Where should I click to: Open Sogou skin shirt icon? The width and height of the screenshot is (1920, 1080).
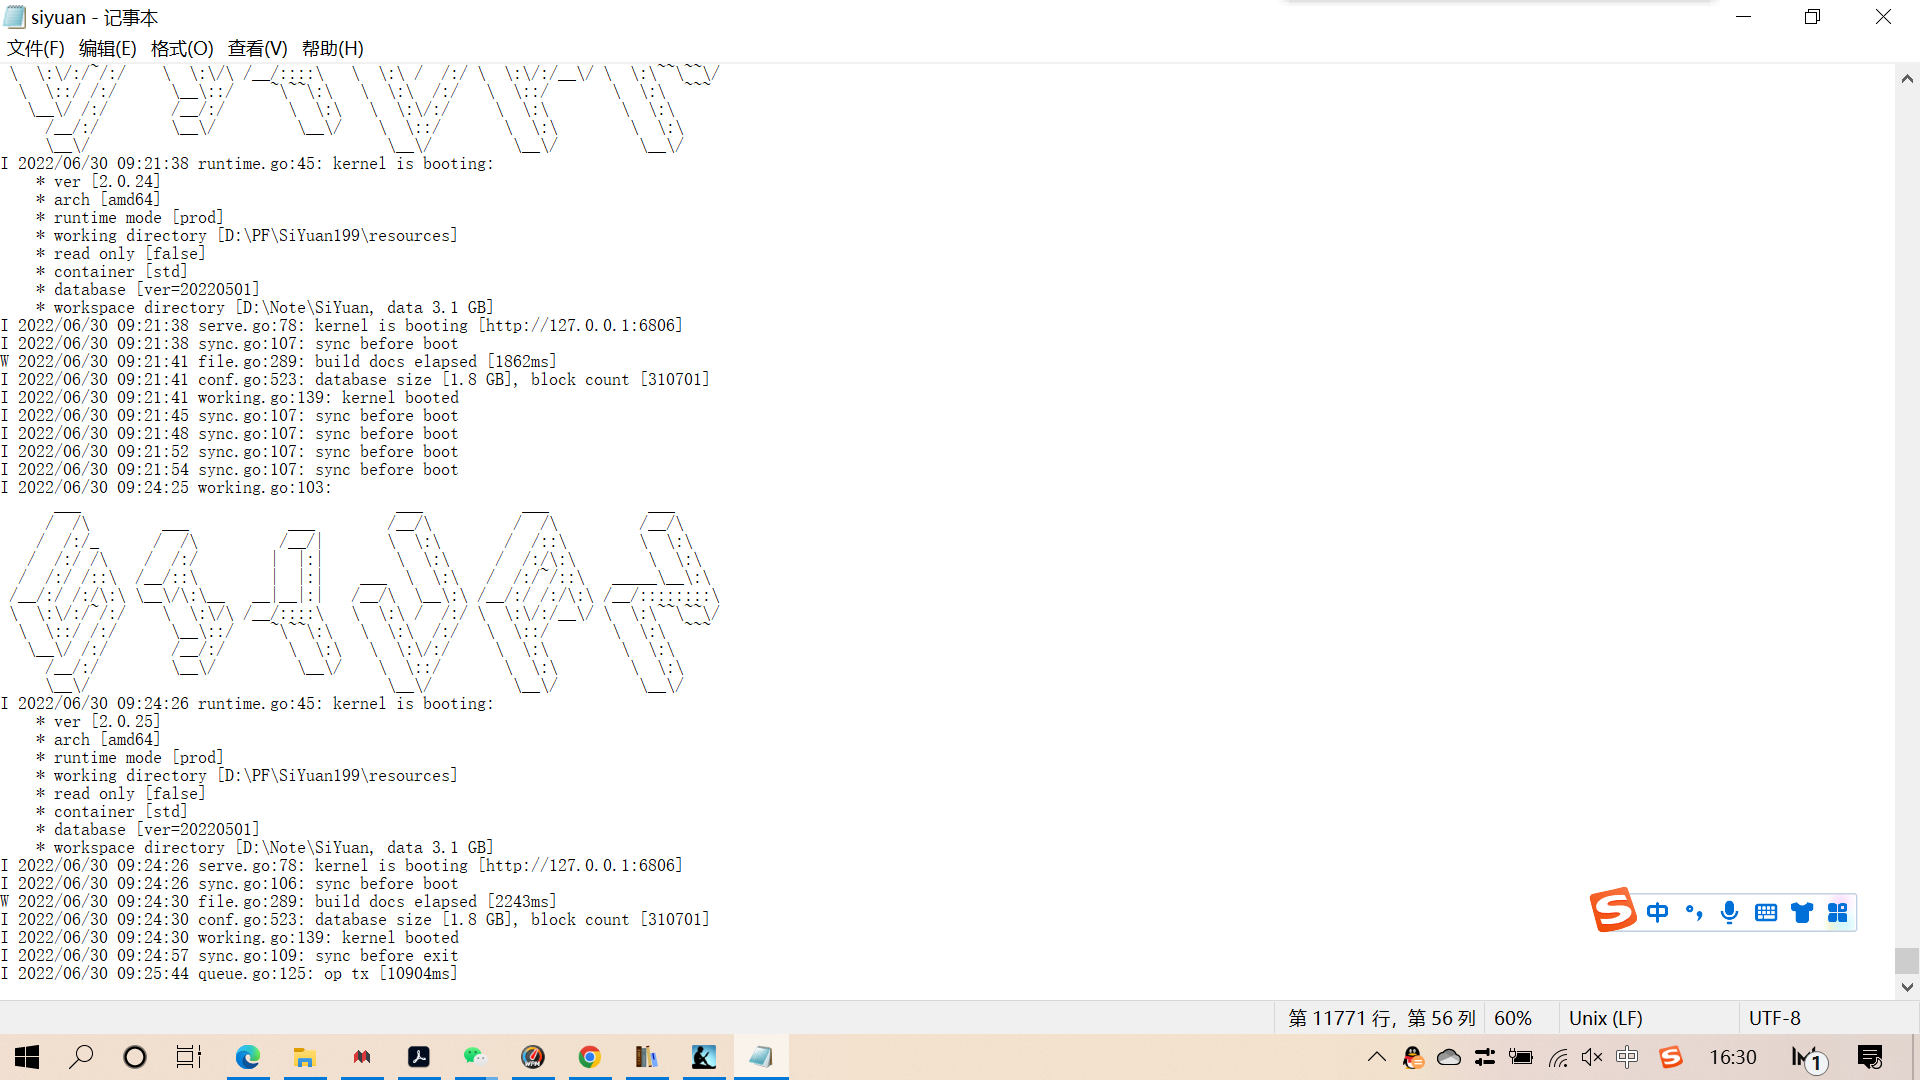(1801, 912)
